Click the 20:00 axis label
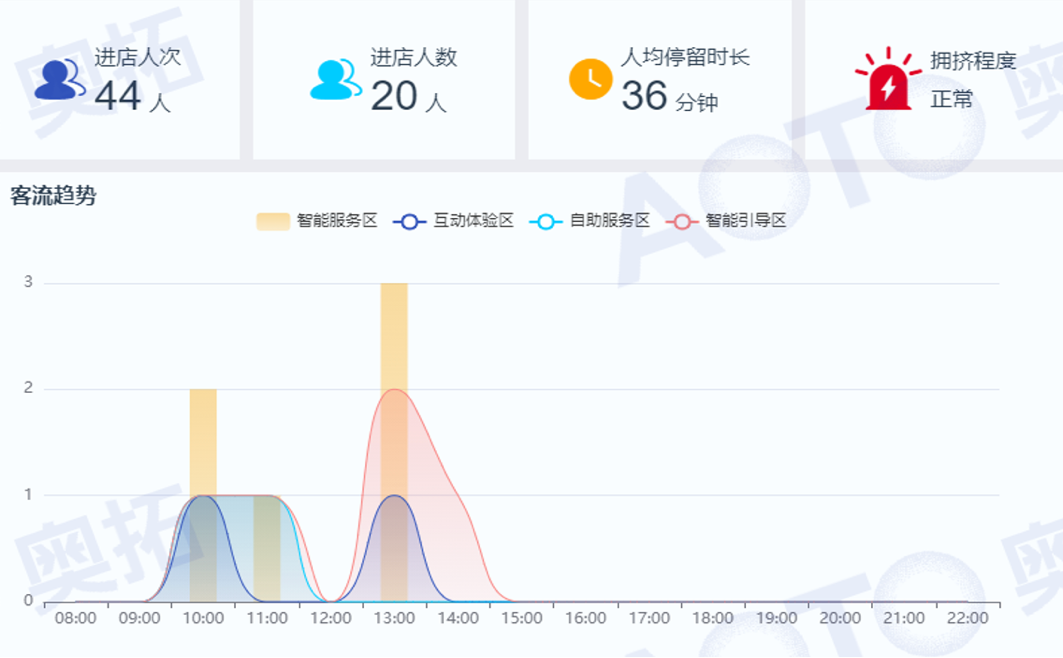 point(840,618)
